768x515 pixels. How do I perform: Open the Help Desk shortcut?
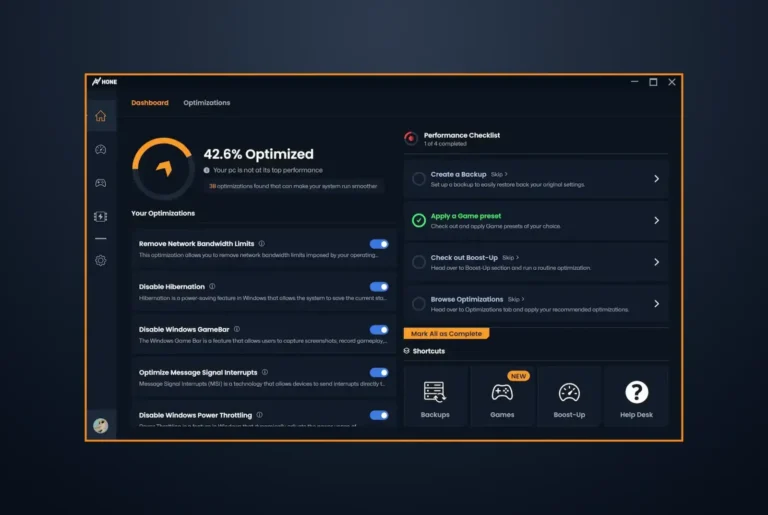(x=636, y=396)
